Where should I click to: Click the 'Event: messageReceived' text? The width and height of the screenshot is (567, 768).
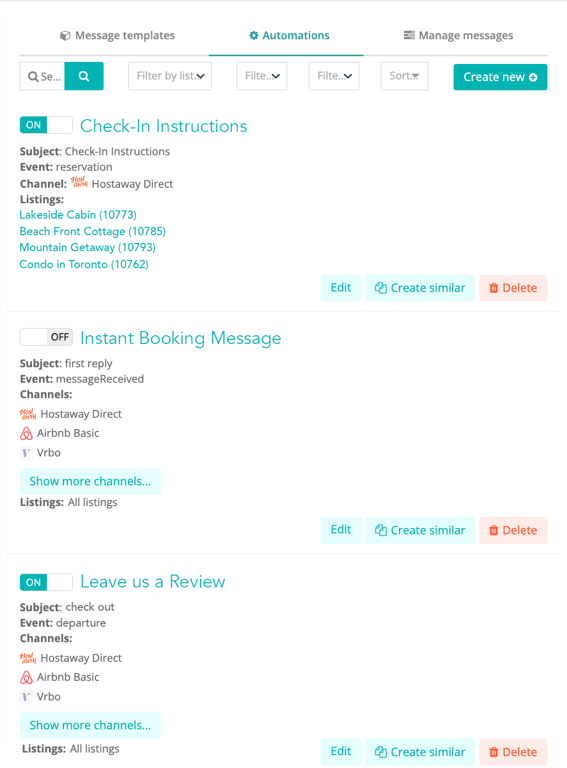(x=82, y=379)
